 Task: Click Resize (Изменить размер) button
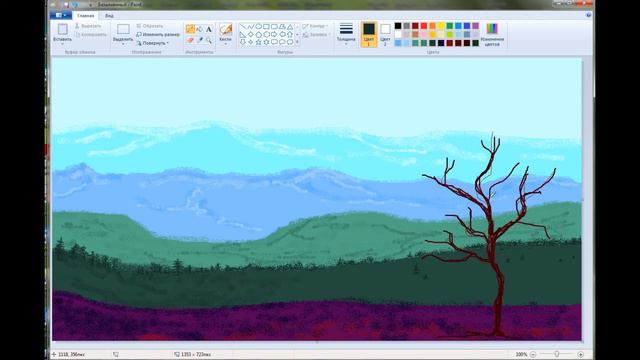point(158,35)
